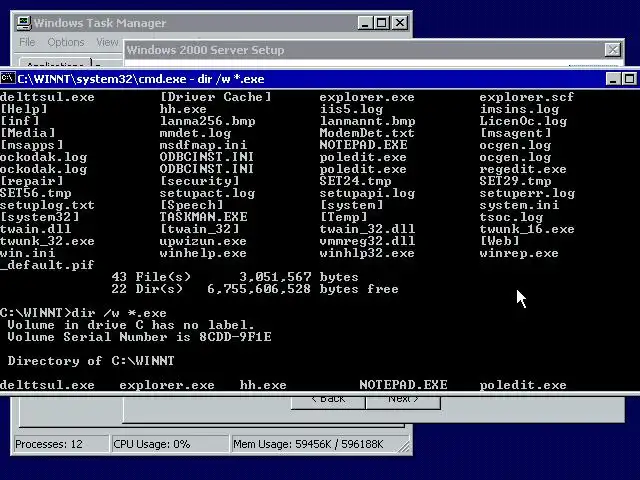Image resolution: width=640 pixels, height=480 pixels.
Task: Click twain_32.dll in the listing
Action: pyautogui.click(x=367, y=229)
